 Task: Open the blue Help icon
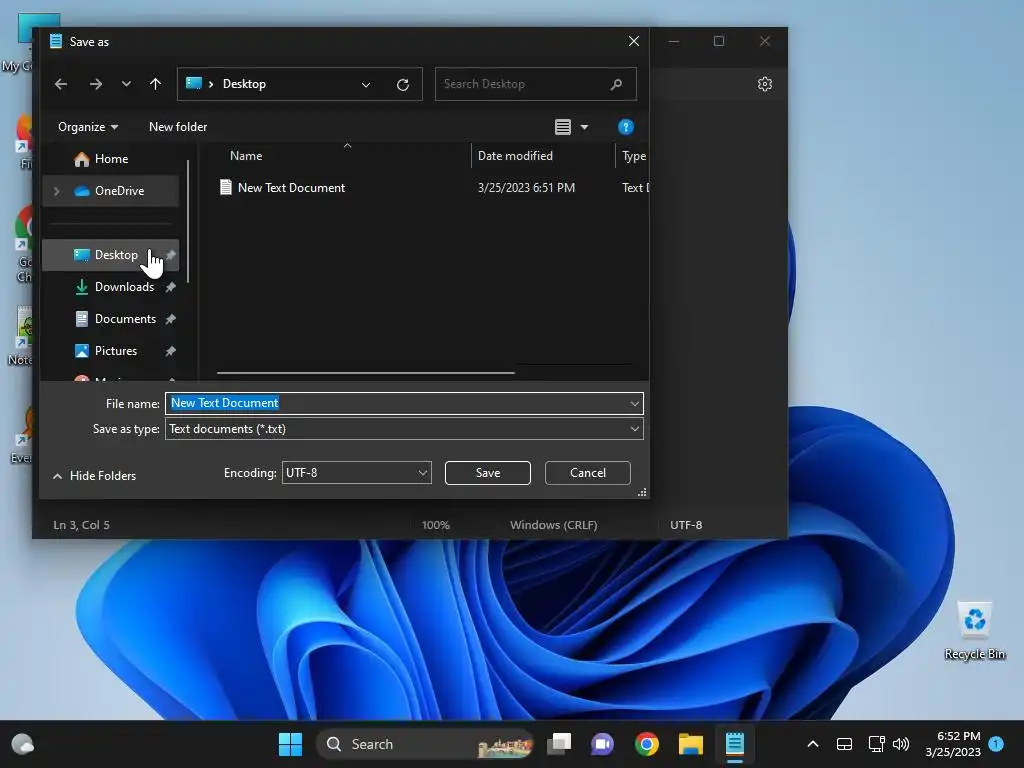(x=626, y=127)
